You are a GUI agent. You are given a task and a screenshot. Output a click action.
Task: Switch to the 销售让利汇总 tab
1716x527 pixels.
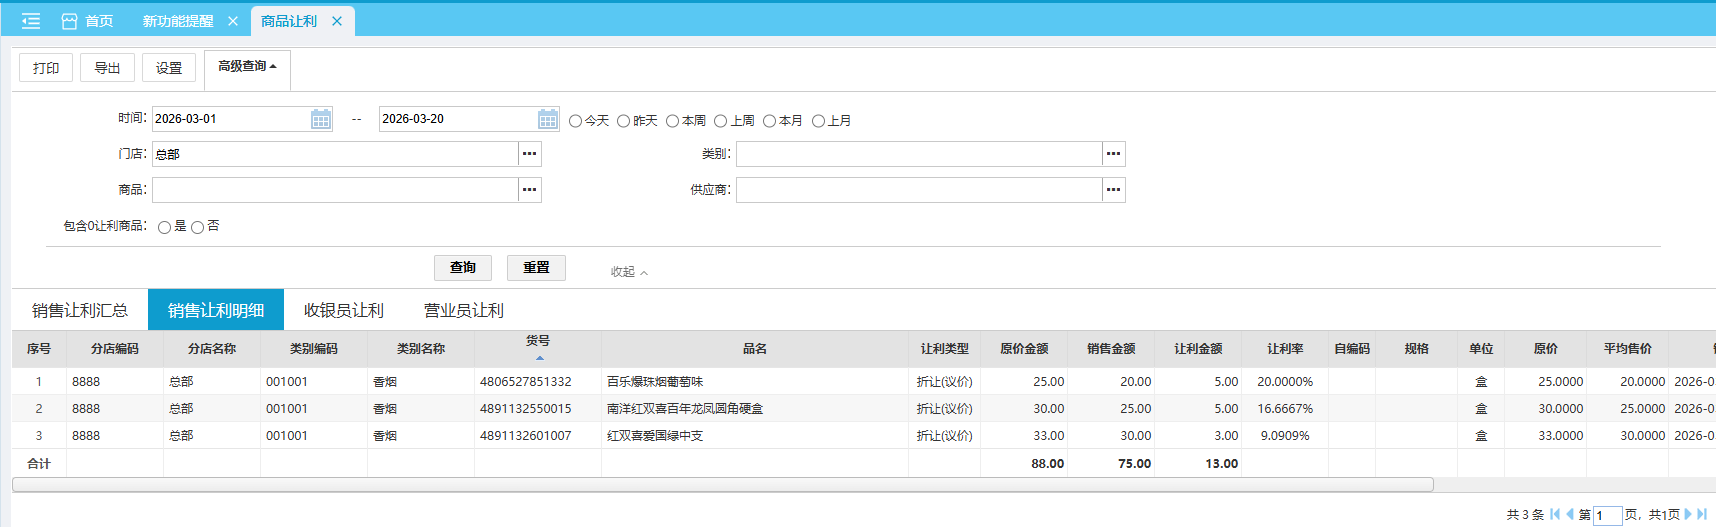[80, 310]
